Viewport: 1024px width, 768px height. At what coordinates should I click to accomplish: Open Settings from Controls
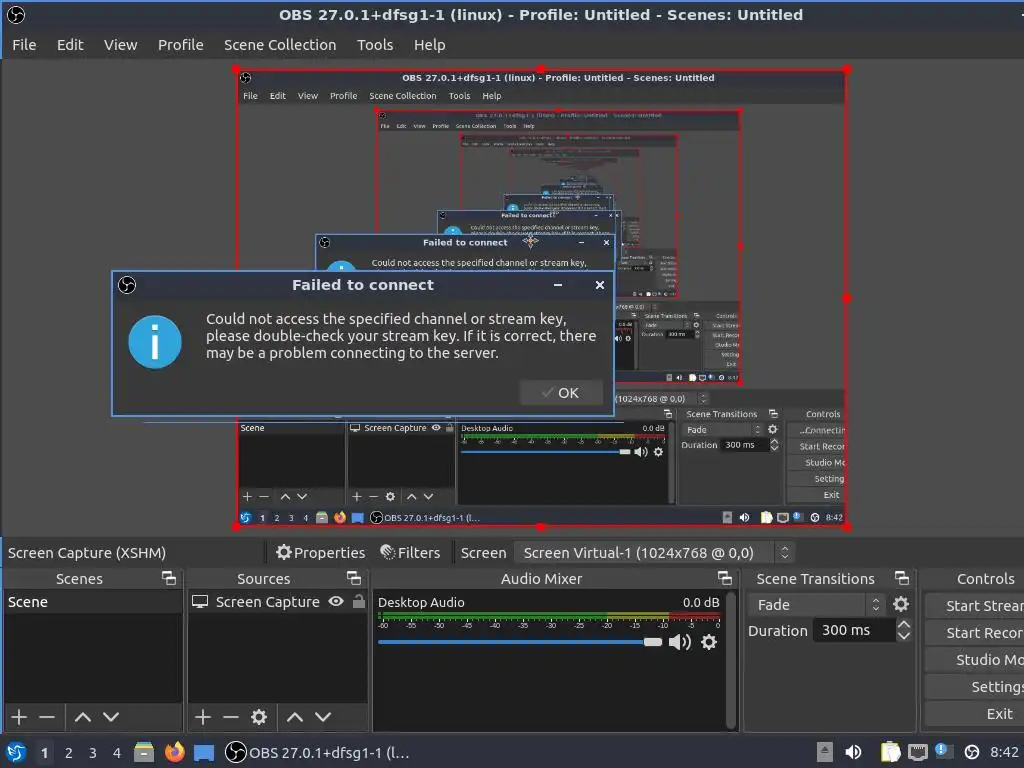tap(975, 686)
